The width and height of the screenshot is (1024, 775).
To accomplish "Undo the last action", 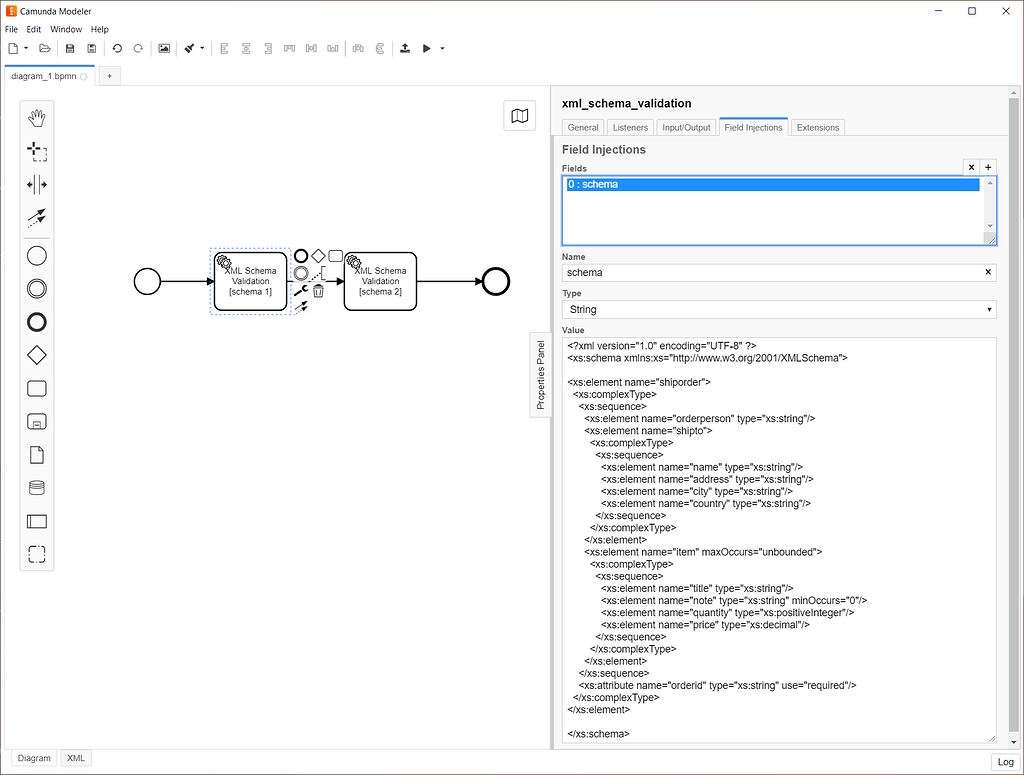I will tap(117, 48).
